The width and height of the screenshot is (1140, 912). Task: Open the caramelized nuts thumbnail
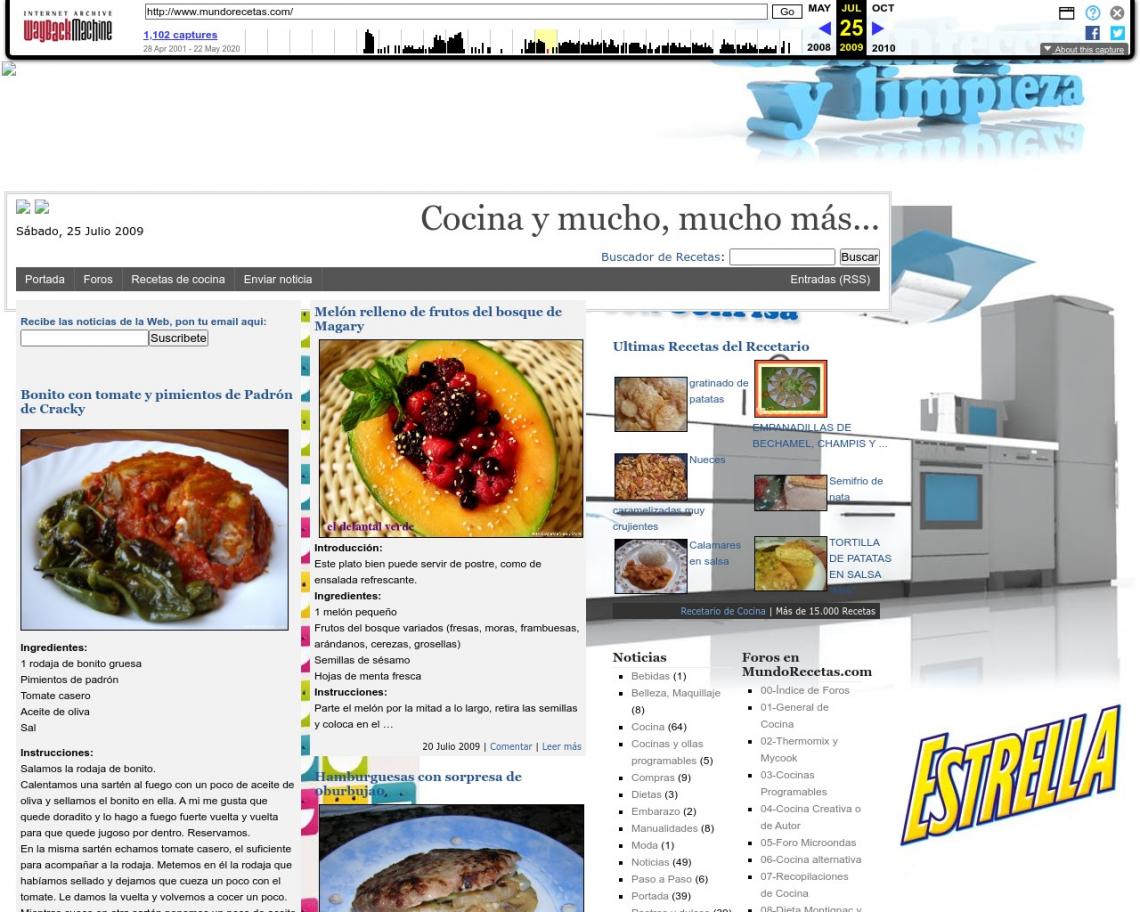(651, 477)
